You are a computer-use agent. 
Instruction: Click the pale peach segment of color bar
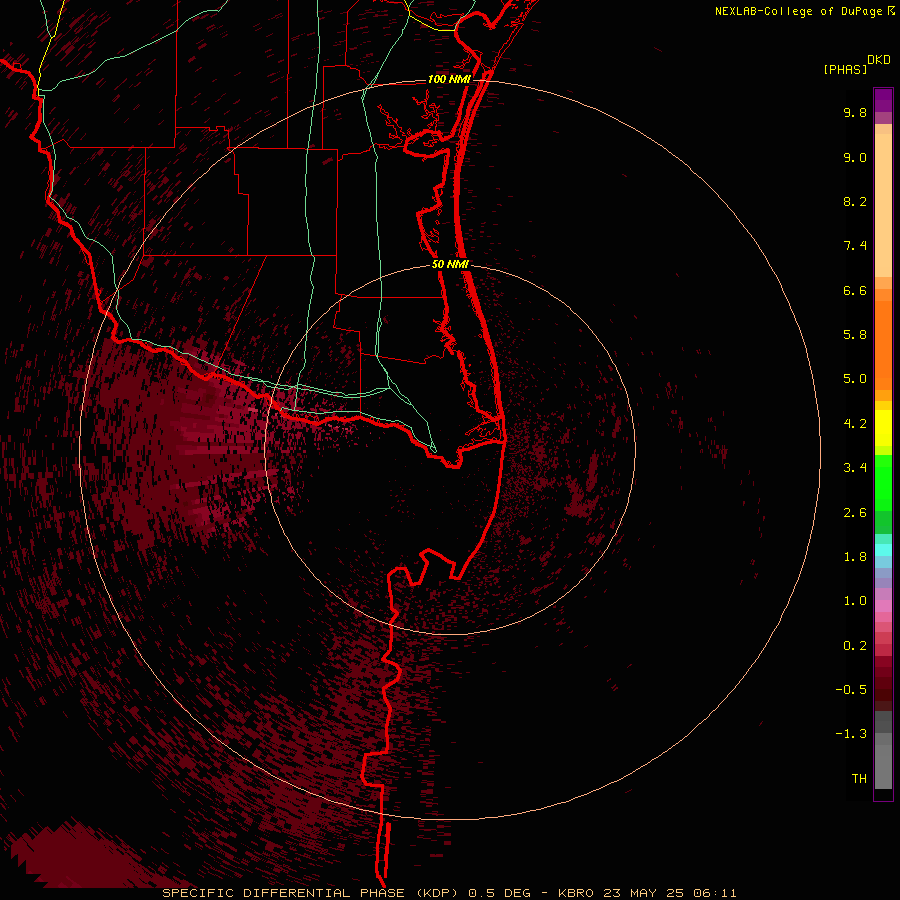(x=883, y=205)
